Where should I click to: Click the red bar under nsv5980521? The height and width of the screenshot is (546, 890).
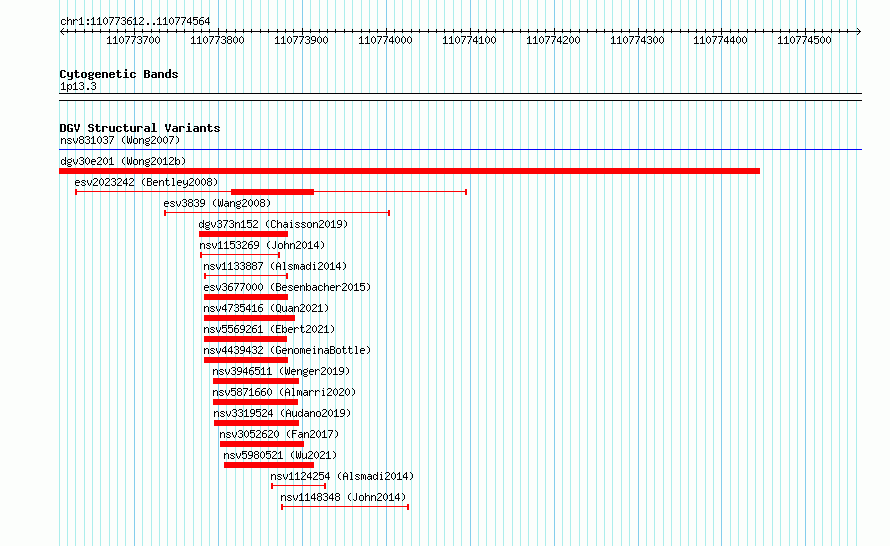[269, 465]
